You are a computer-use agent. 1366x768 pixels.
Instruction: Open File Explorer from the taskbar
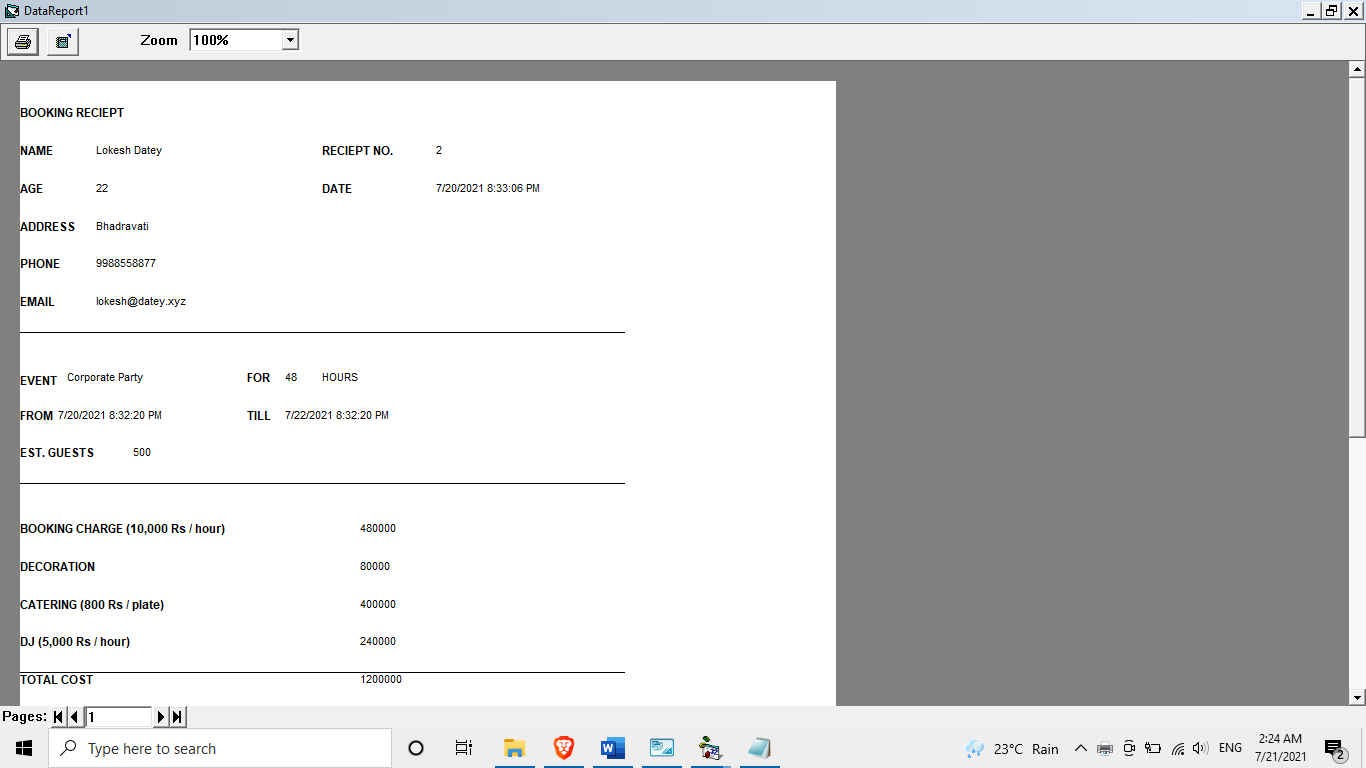click(x=514, y=747)
